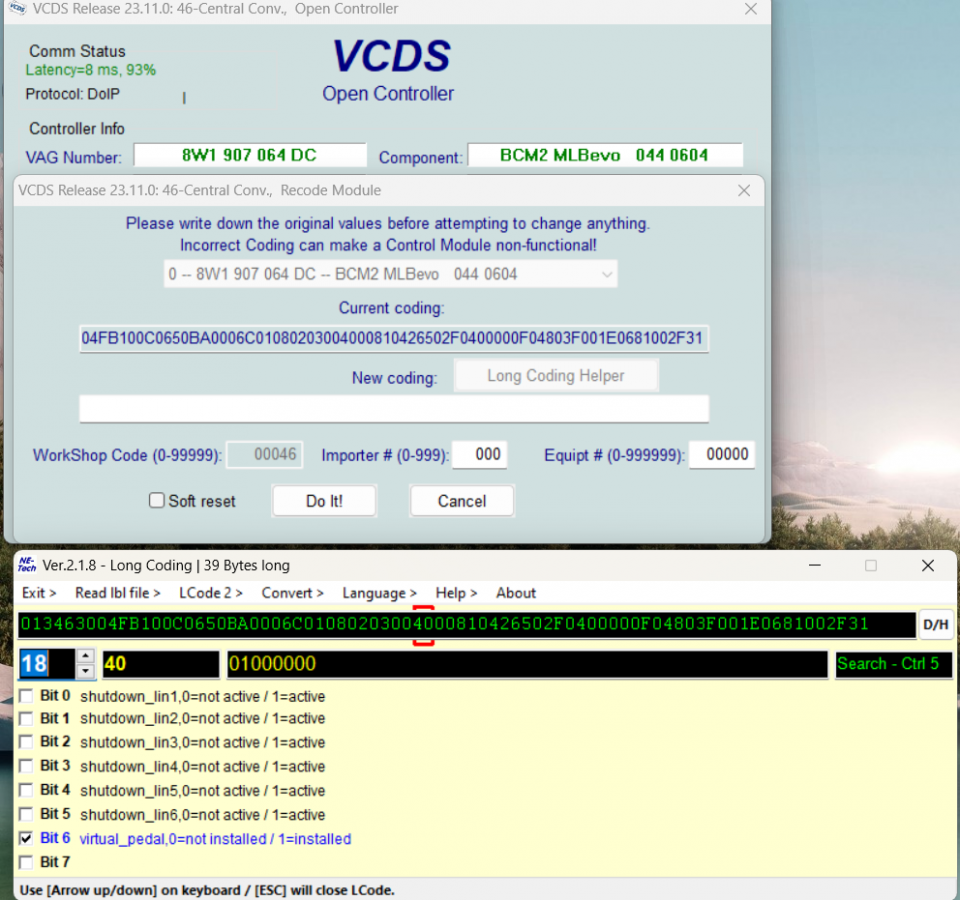Image resolution: width=960 pixels, height=900 pixels.
Task: Click the Importer # field
Action: pos(480,455)
